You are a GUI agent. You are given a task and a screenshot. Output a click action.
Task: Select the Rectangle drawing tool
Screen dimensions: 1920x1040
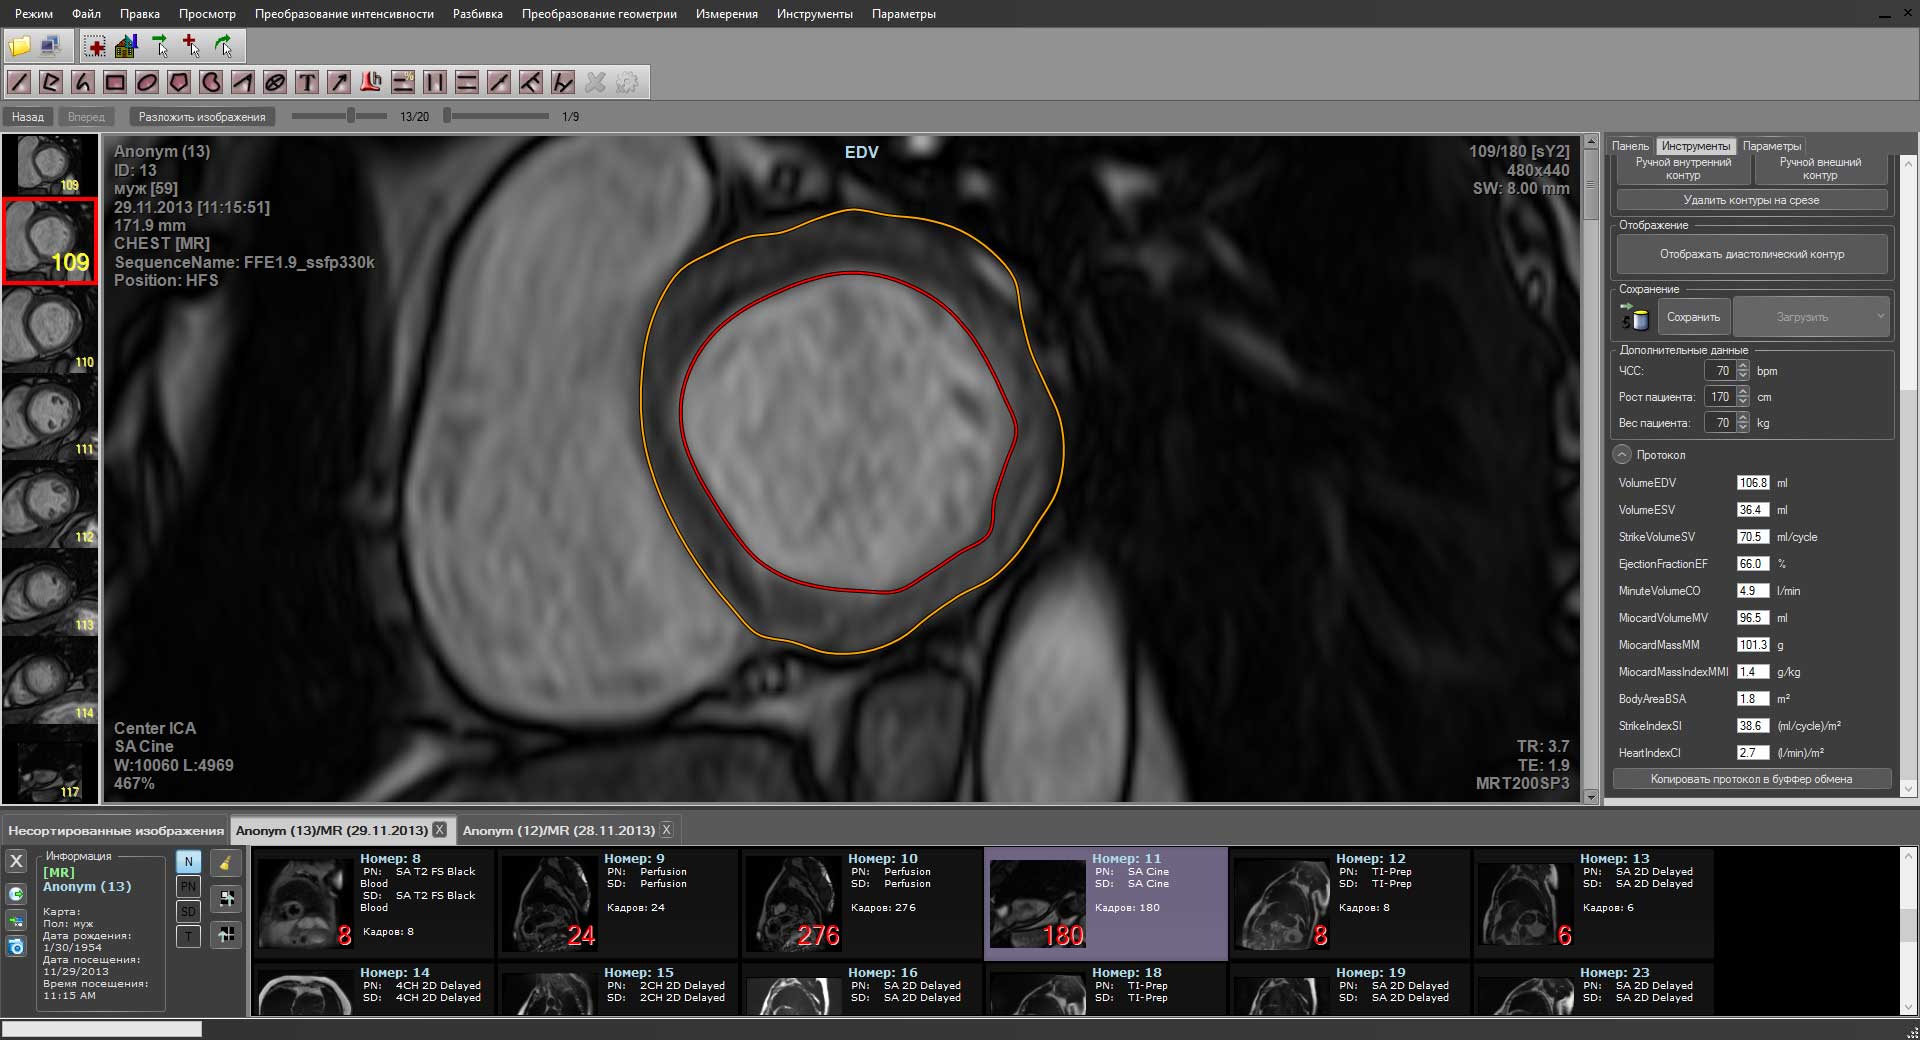(x=114, y=83)
